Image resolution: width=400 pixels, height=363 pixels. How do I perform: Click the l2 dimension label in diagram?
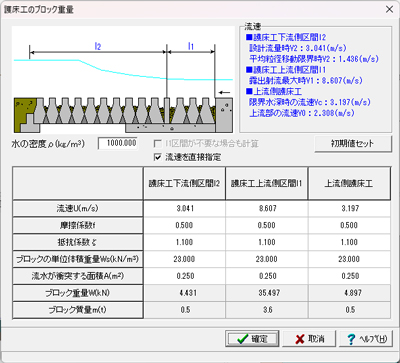(x=97, y=47)
